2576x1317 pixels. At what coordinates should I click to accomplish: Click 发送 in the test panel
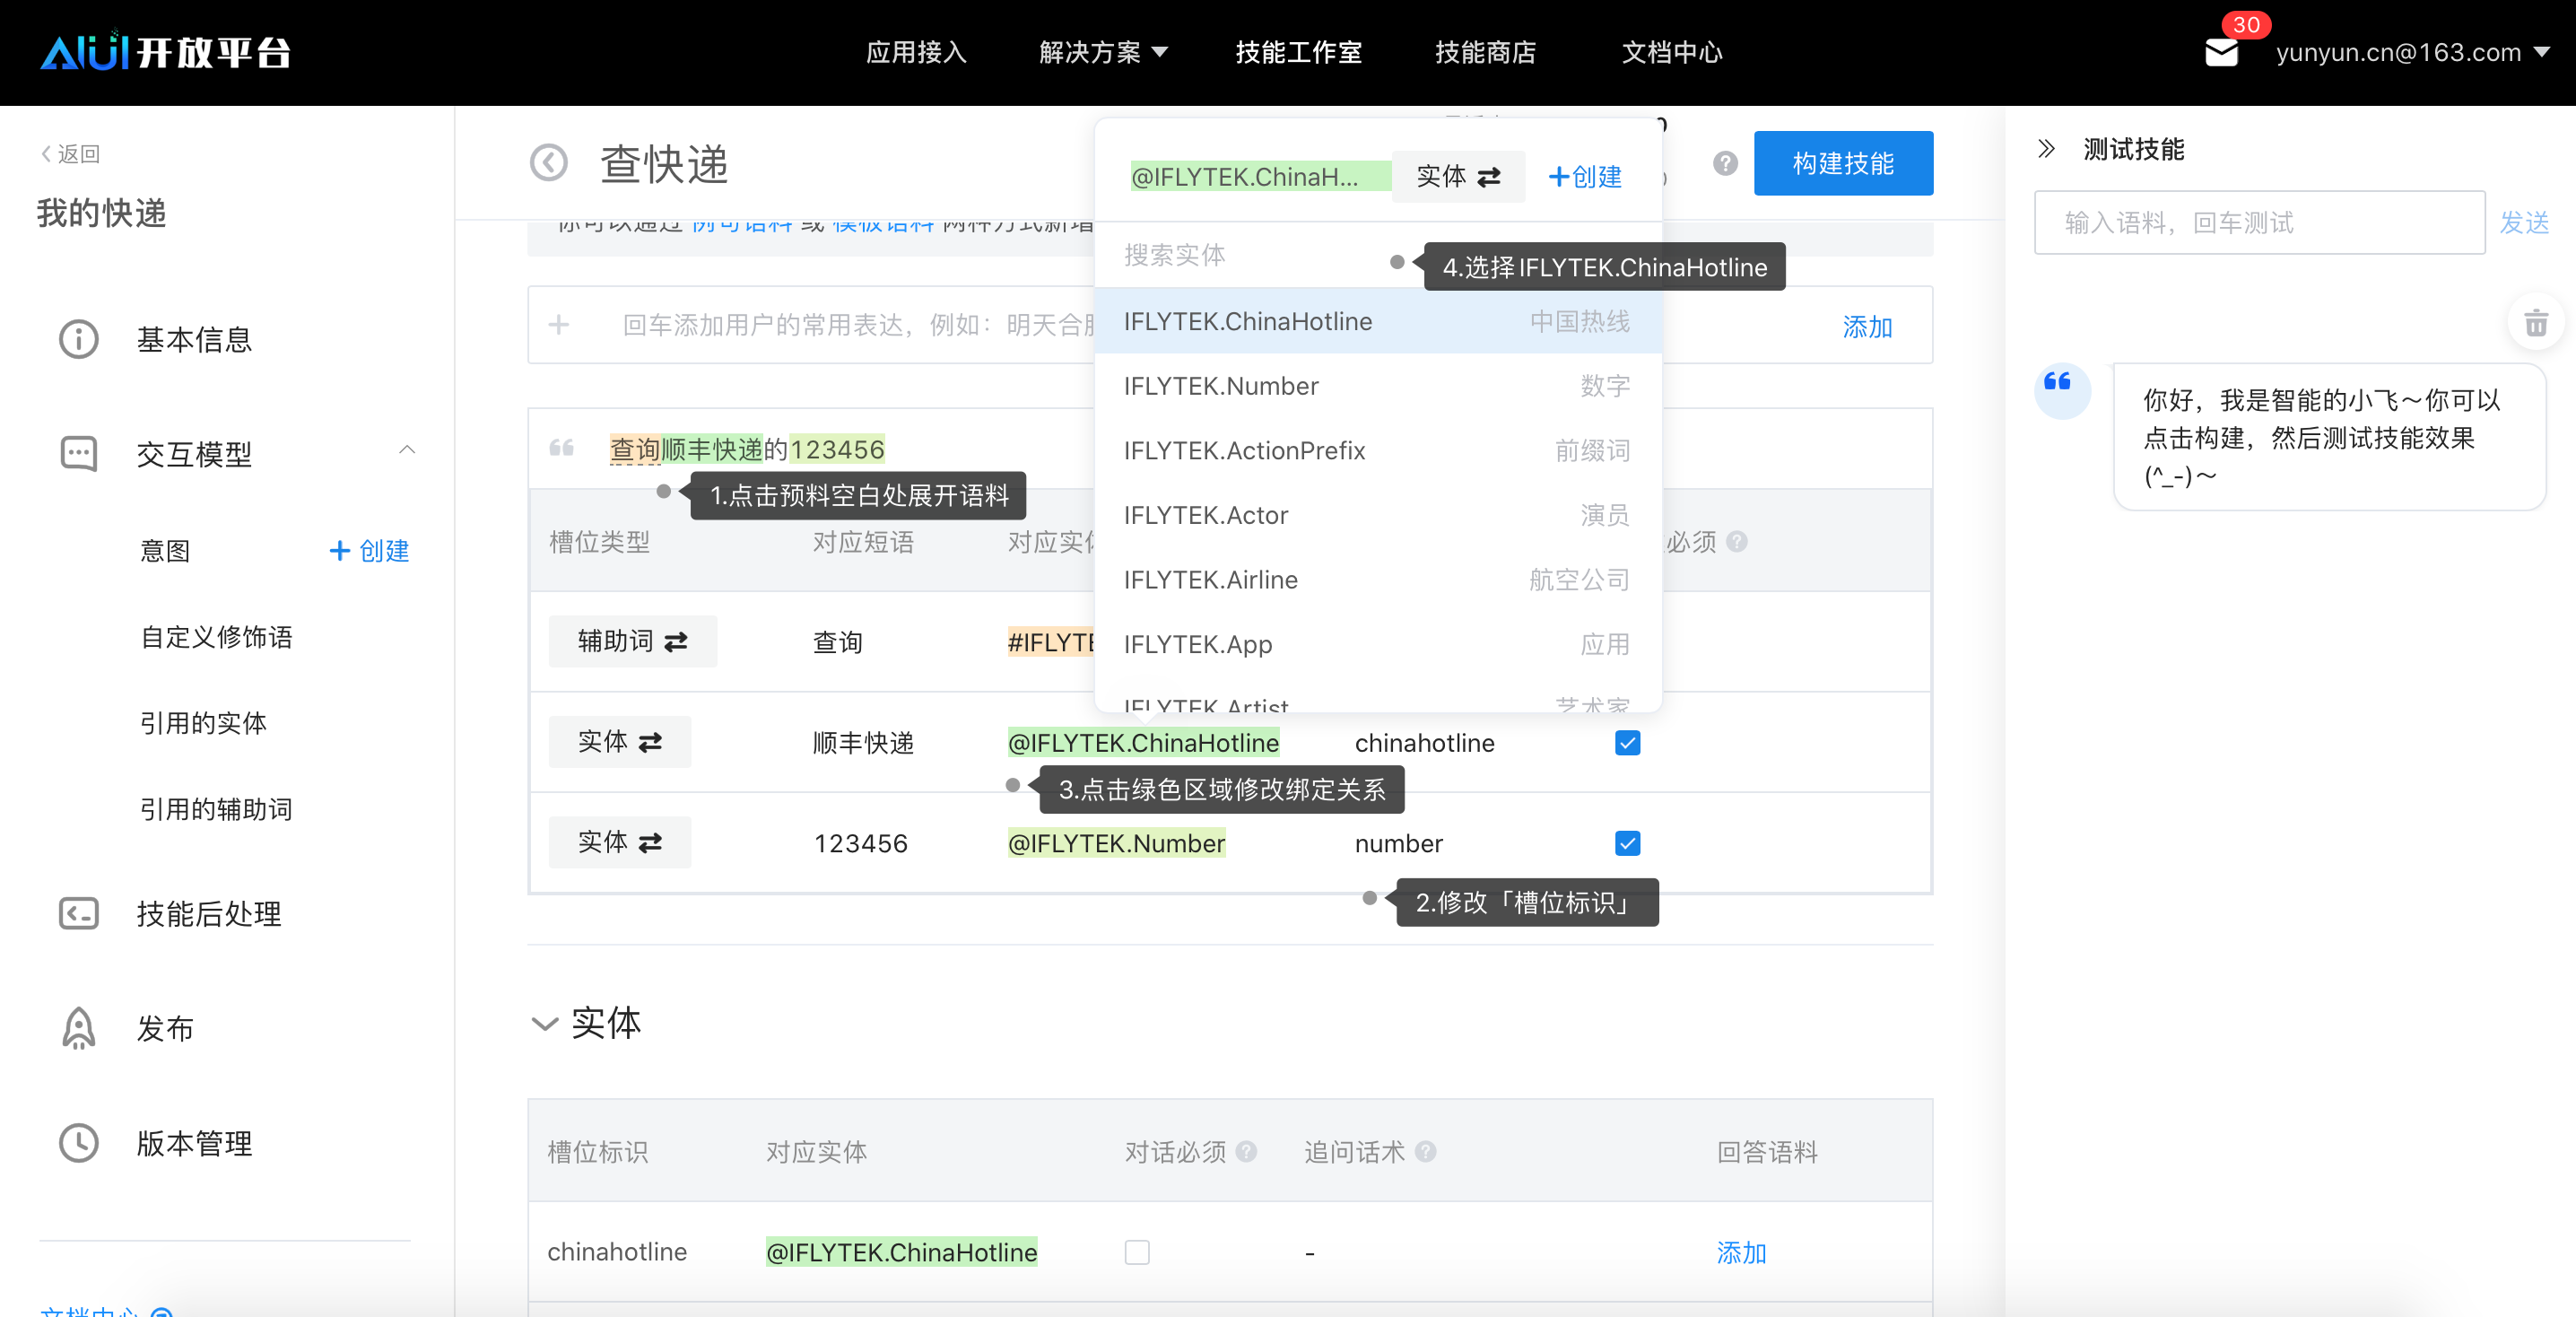pos(2524,223)
